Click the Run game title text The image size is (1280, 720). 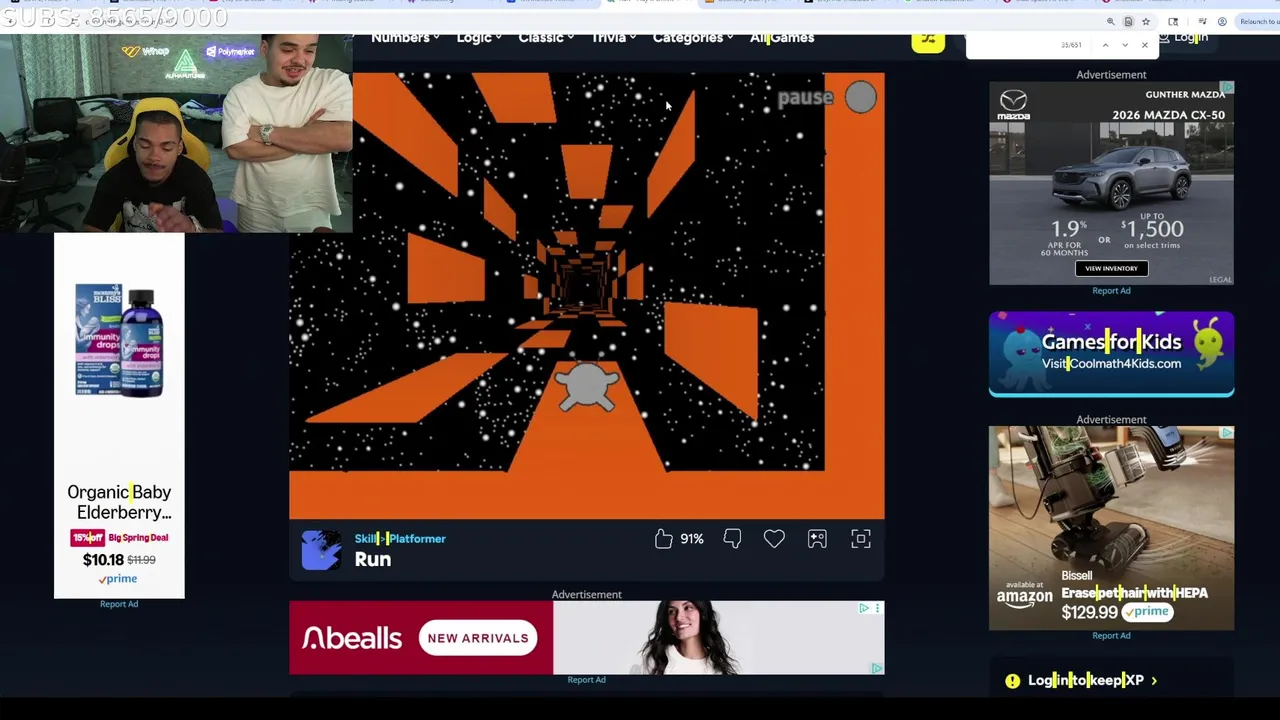372,560
